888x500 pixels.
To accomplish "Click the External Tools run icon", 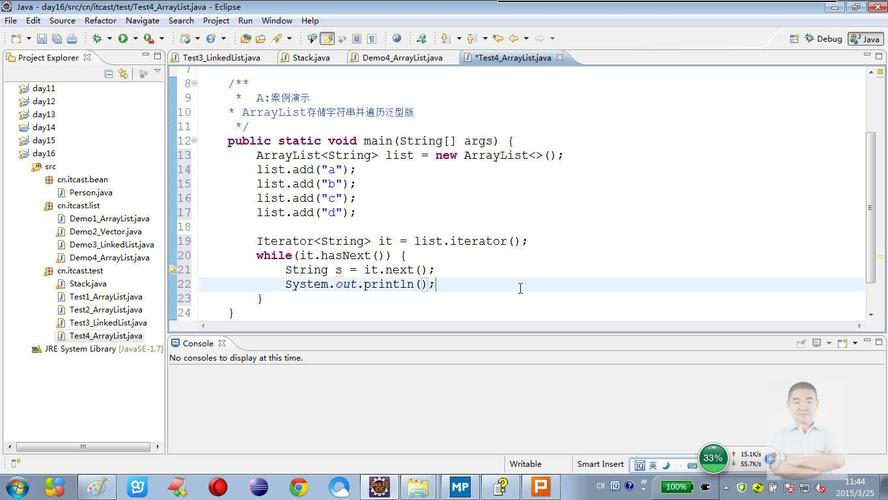I will pyautogui.click(x=148, y=39).
